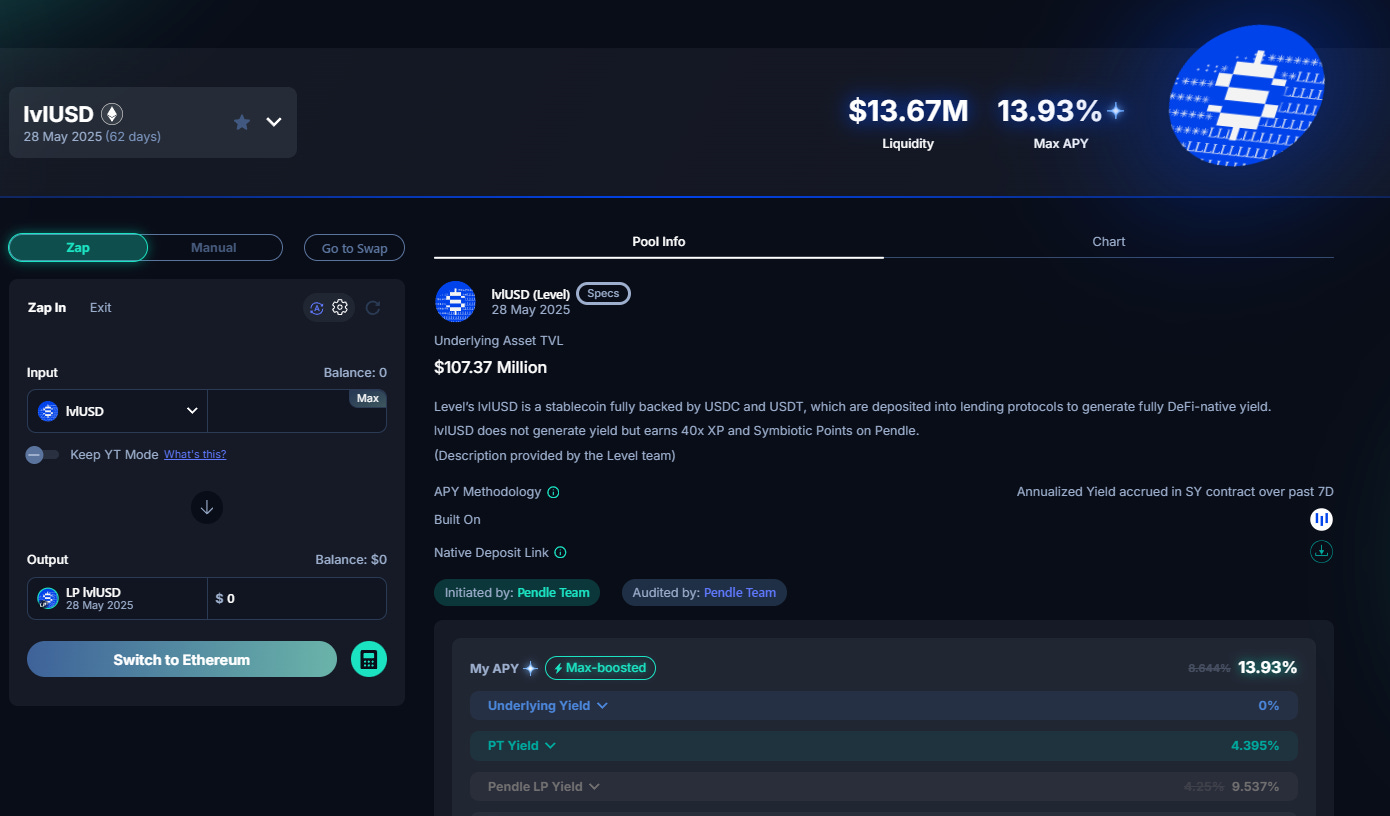Click the sparkle icon beside My APY
This screenshot has height=816, width=1390.
531,668
